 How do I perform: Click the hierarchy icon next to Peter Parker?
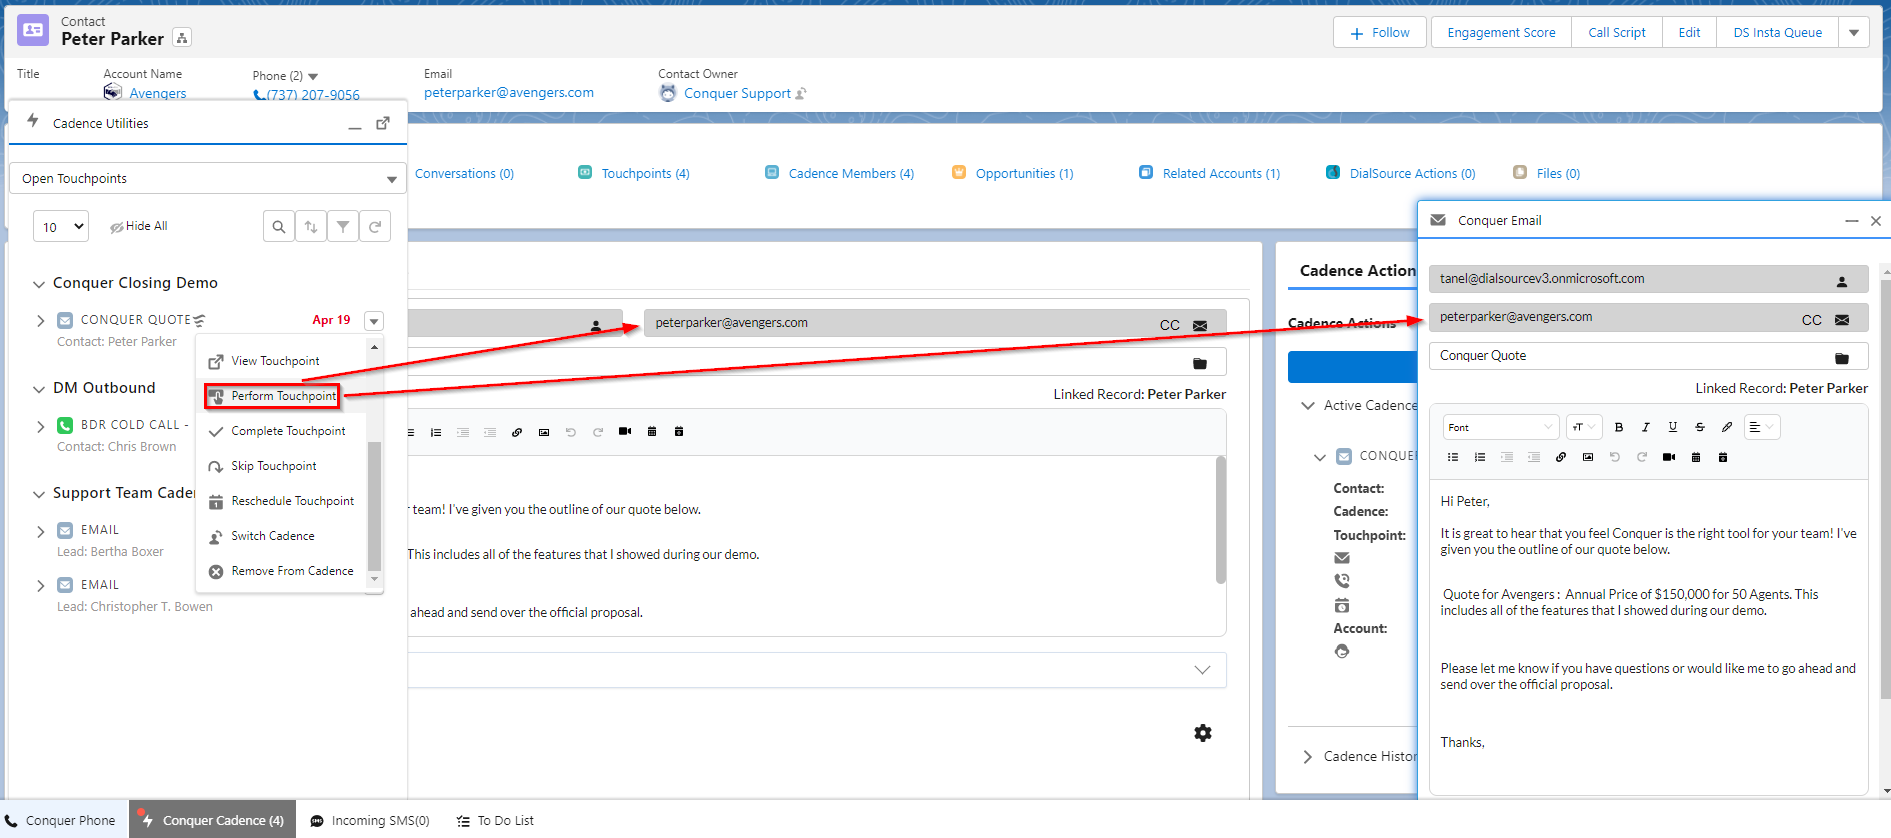(181, 38)
